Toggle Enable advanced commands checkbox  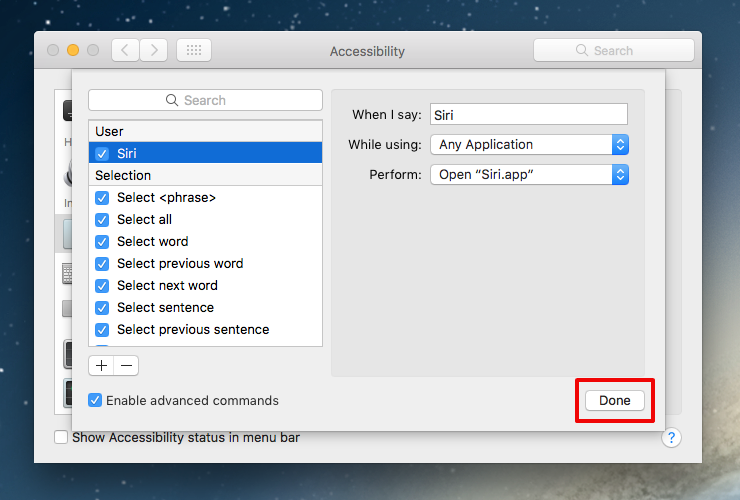coord(95,400)
